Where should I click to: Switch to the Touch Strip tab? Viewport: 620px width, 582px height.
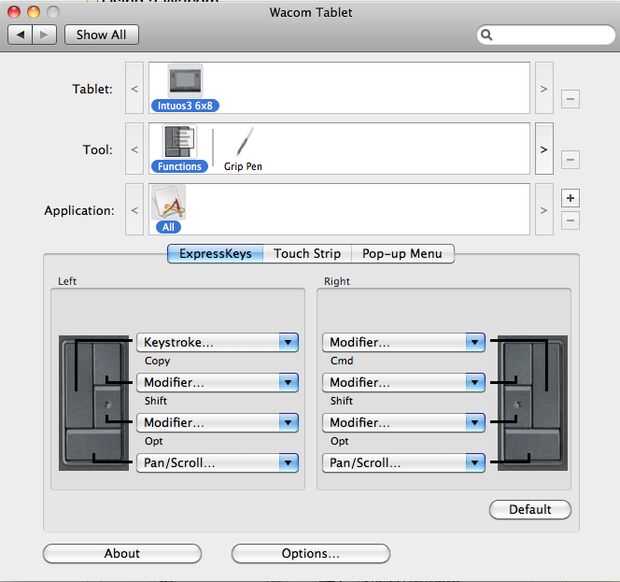307,254
